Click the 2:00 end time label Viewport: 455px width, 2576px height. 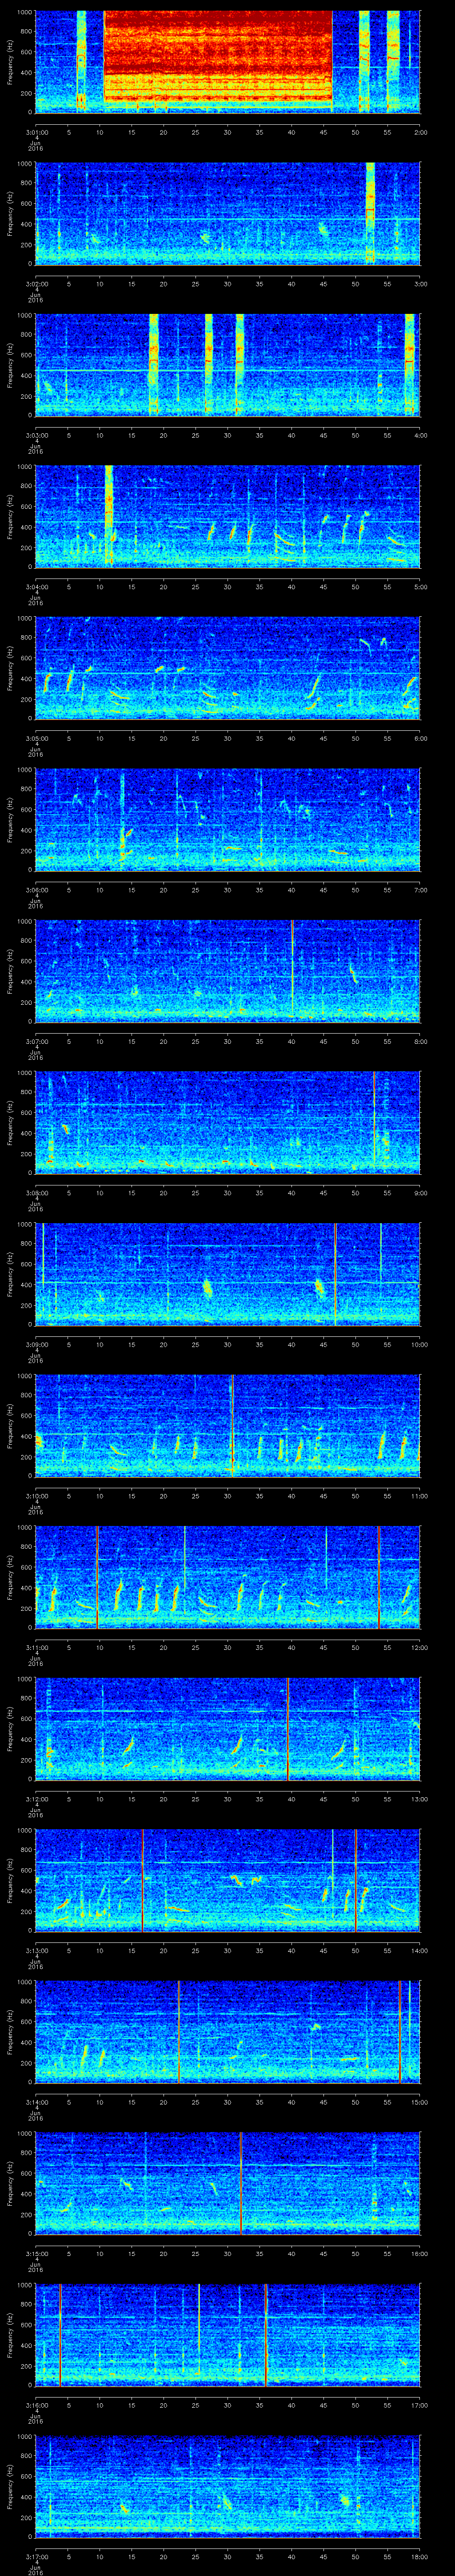(420, 131)
